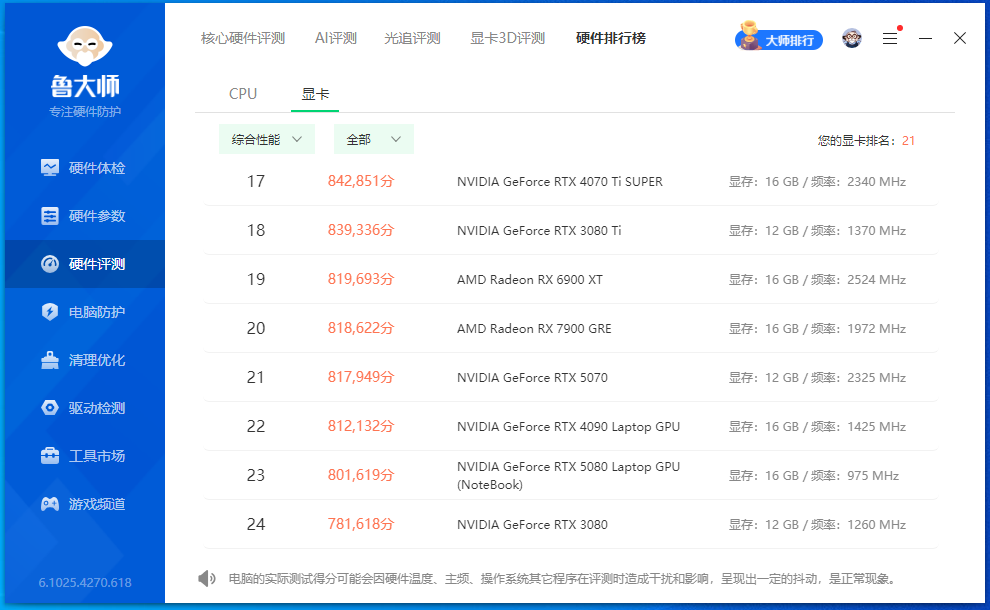Click the user avatar icon
The width and height of the screenshot is (990, 610).
tap(852, 39)
